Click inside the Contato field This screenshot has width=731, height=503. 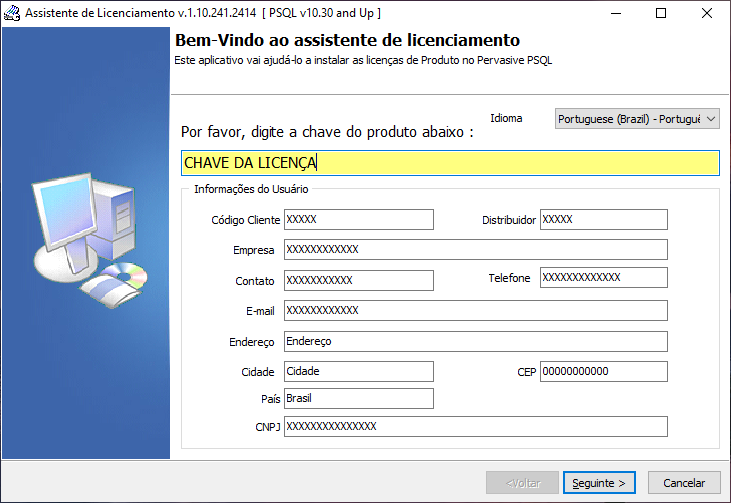(359, 280)
